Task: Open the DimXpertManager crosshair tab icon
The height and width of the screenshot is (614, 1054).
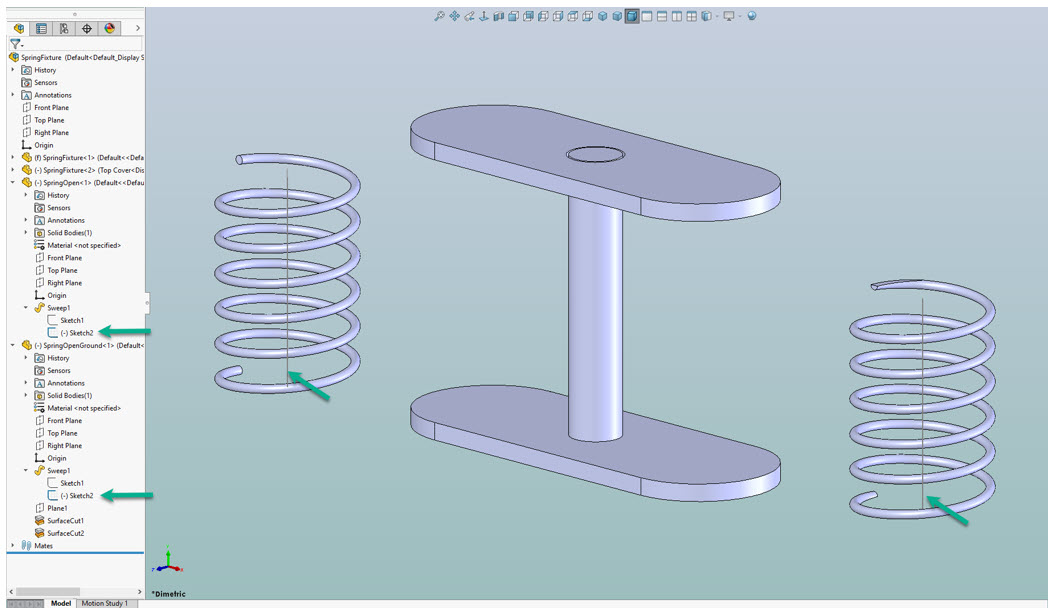Action: 87,29
